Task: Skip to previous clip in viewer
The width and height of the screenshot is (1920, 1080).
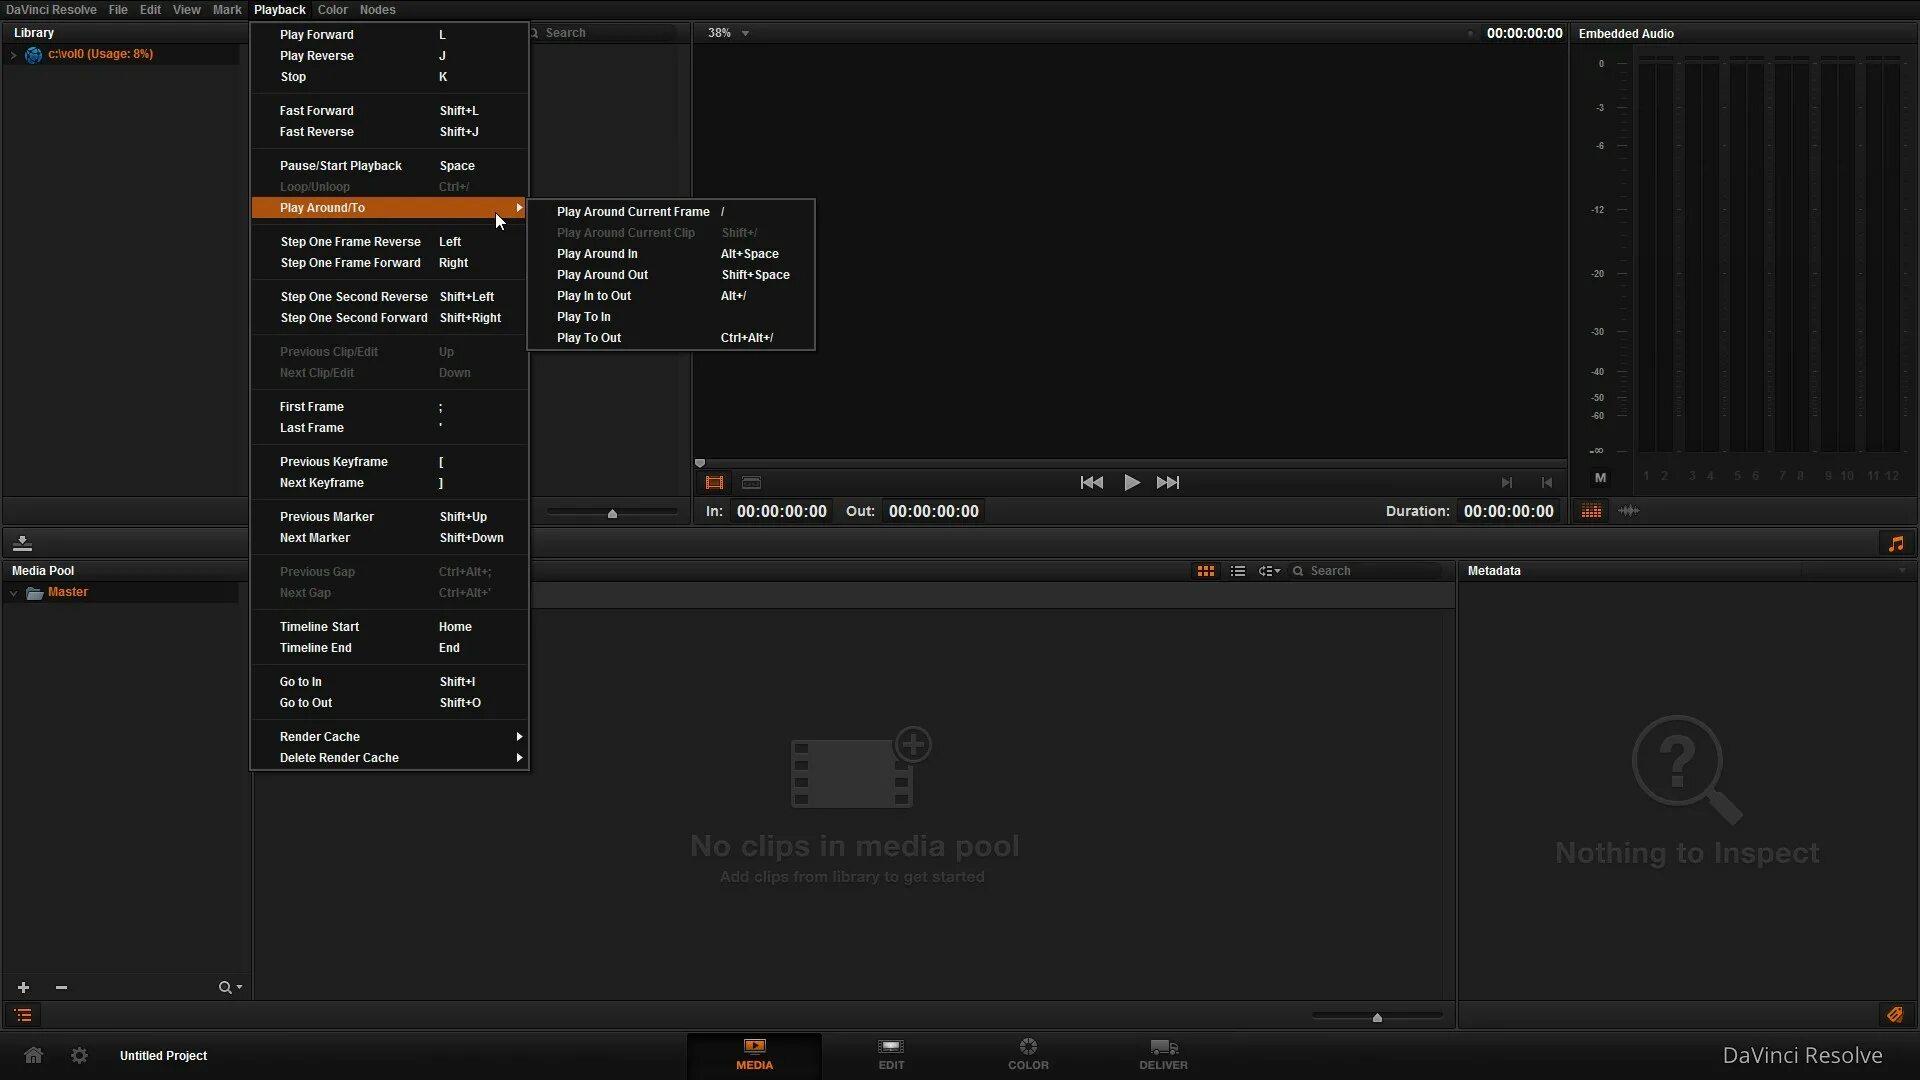Action: 1091,483
